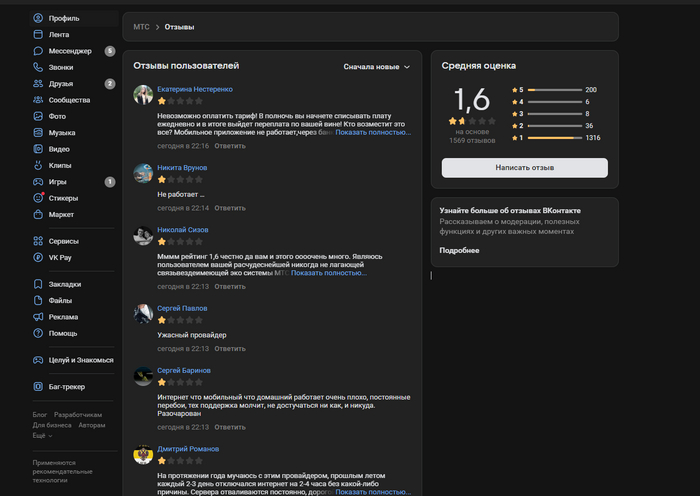700x496 pixels.
Task: Click the Мессенджер unread badge 5
Action: pyautogui.click(x=110, y=51)
